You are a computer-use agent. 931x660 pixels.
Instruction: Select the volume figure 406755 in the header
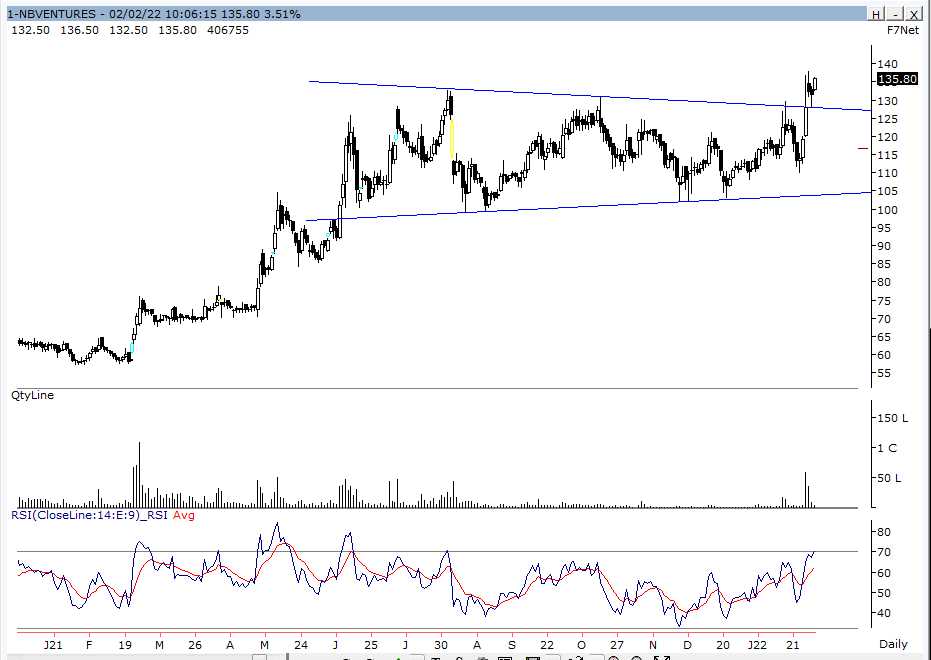click(228, 30)
